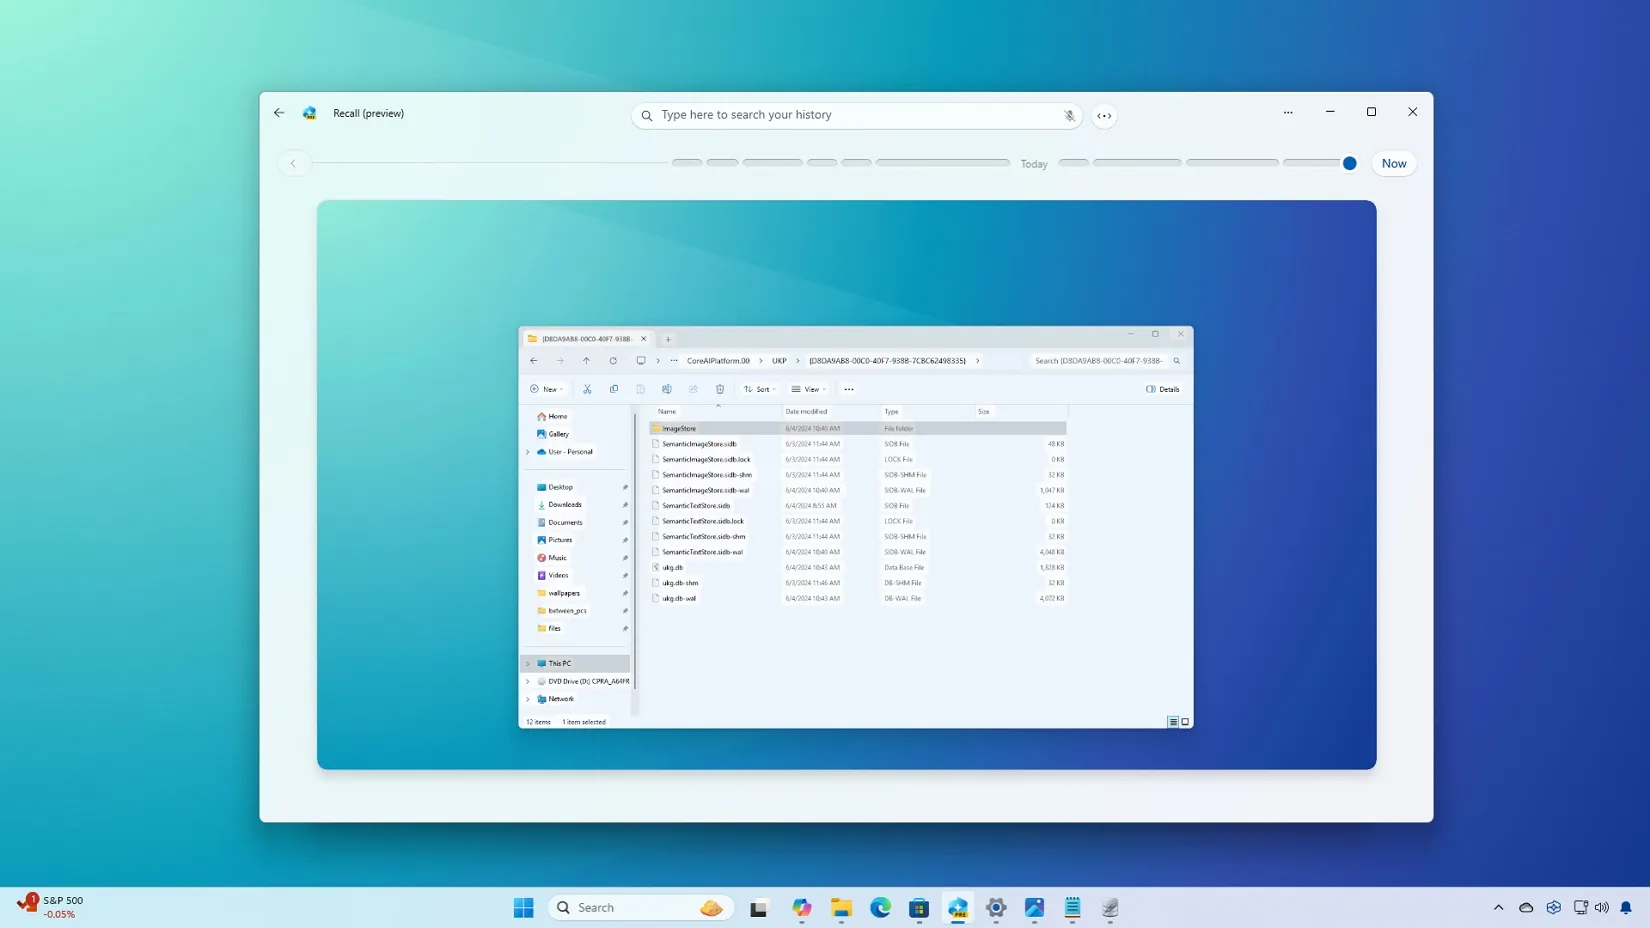
Task: Click the Explorer Refresh icon in snapshot
Action: click(613, 361)
